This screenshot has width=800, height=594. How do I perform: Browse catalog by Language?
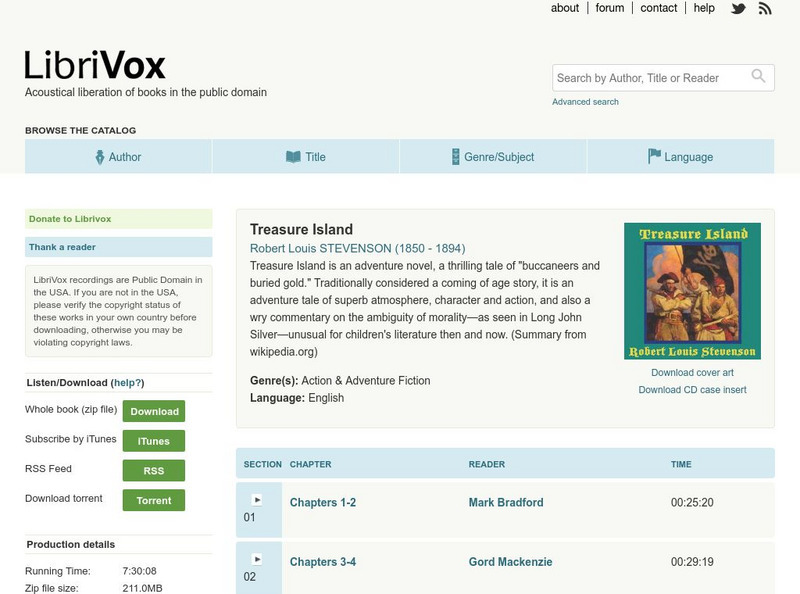(x=680, y=157)
